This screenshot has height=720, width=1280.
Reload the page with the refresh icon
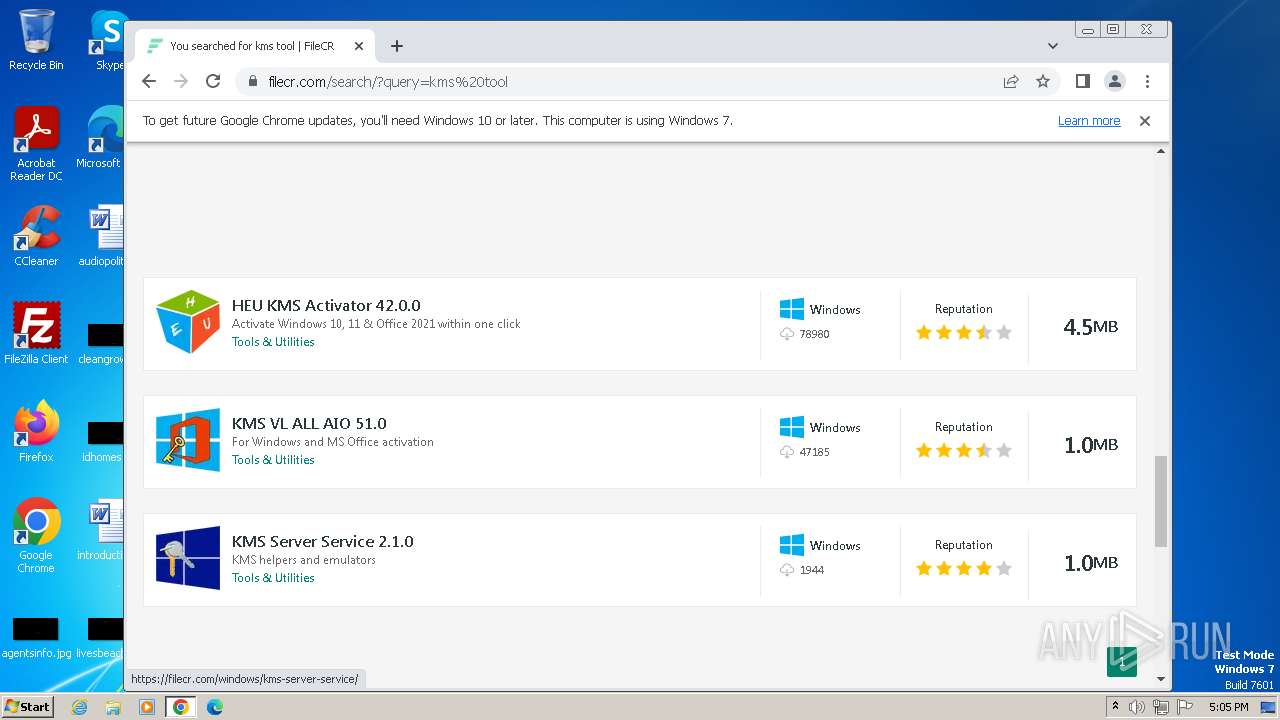(213, 82)
